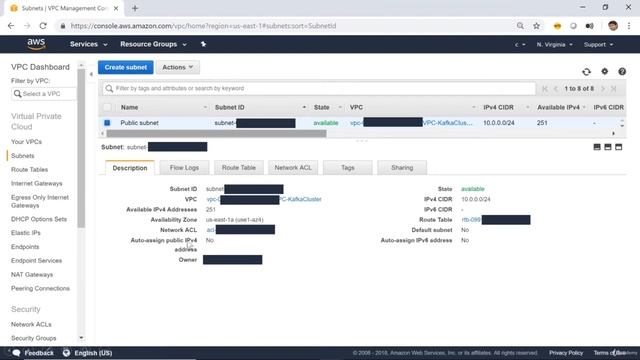Open the Services dropdown menu
The image size is (640, 360).
coord(89,44)
